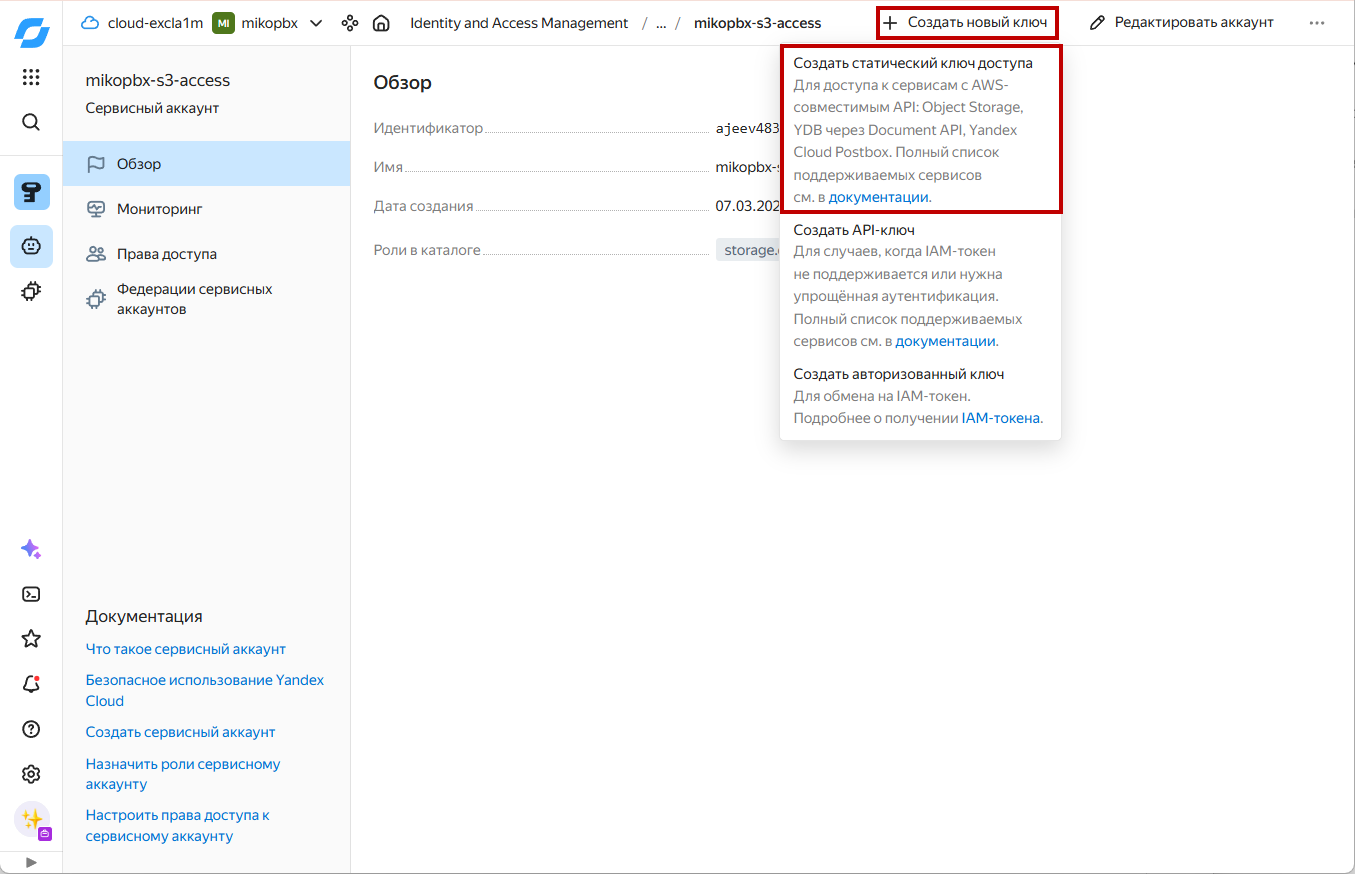Select Создать статический ключ доступа option
This screenshot has height=874, width=1355.
[x=912, y=63]
